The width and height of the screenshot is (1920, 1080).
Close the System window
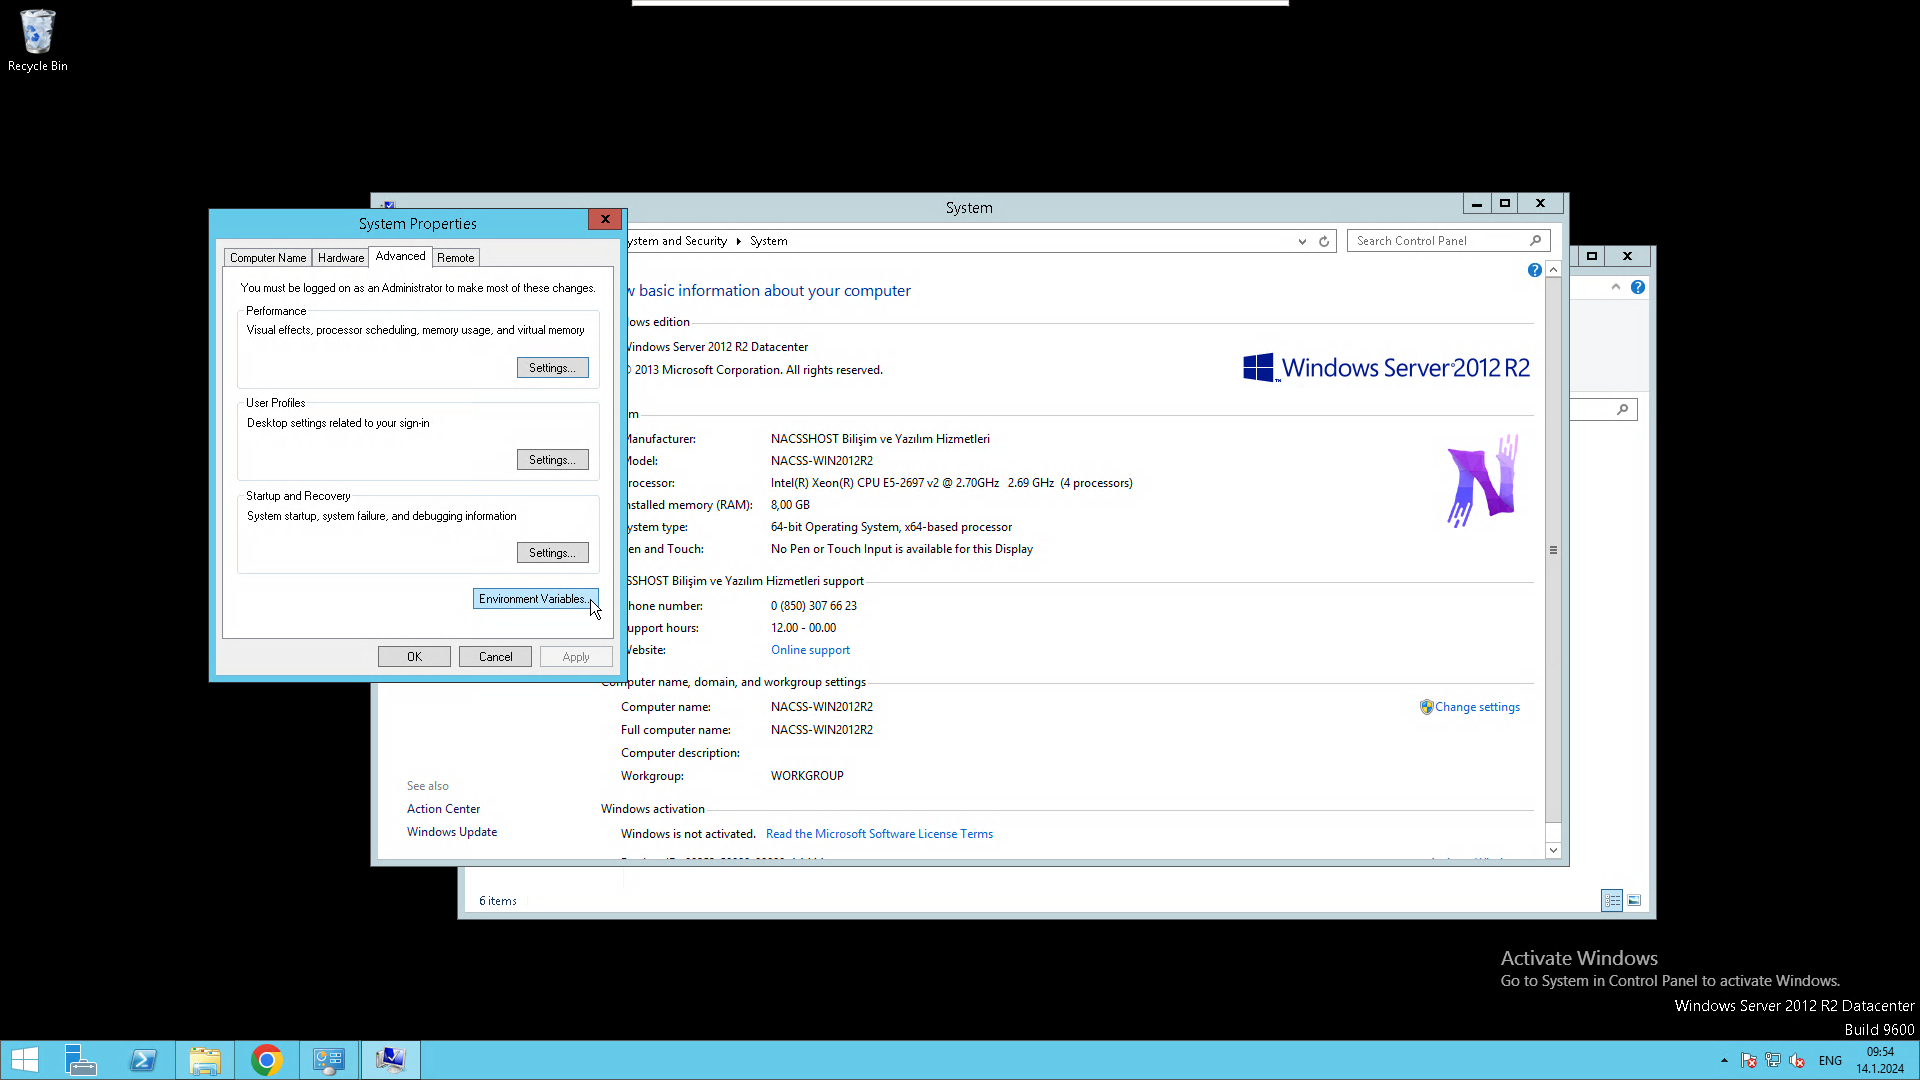pyautogui.click(x=1541, y=204)
